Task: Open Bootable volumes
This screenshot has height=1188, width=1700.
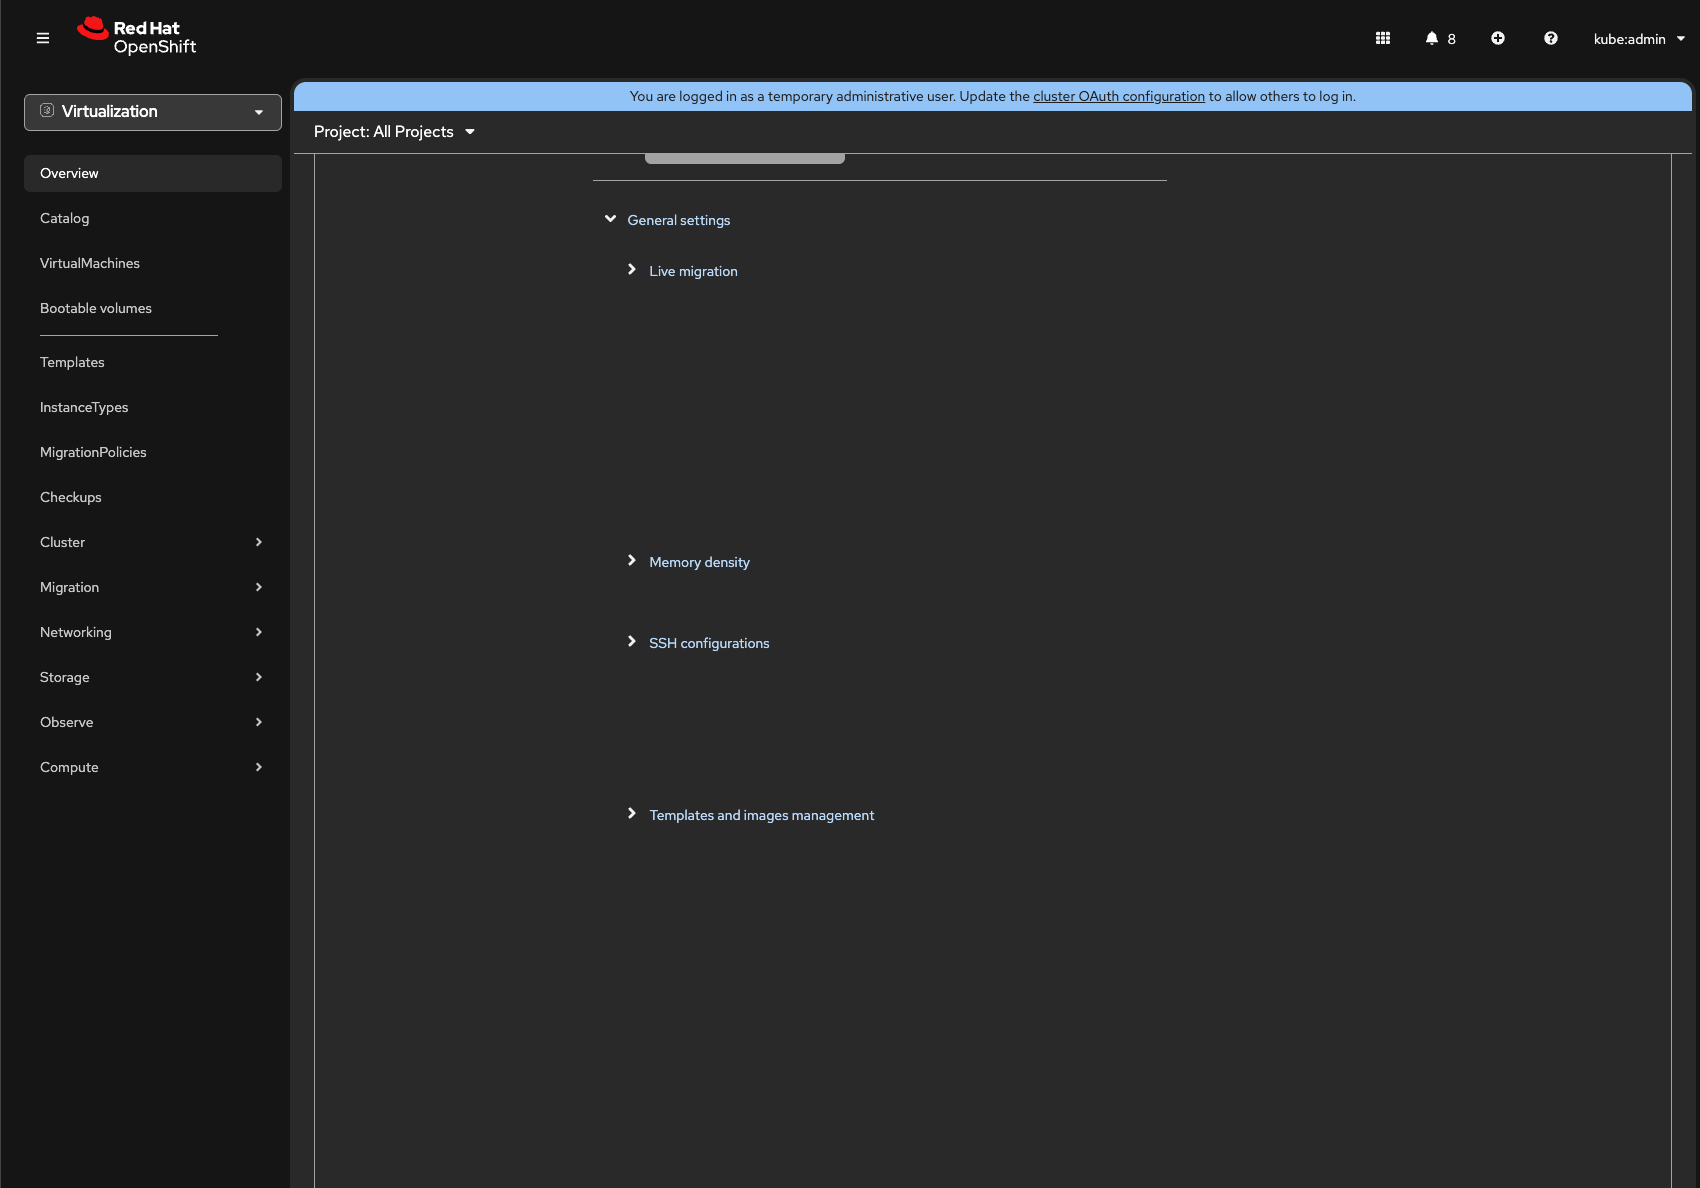Action: (x=153, y=308)
